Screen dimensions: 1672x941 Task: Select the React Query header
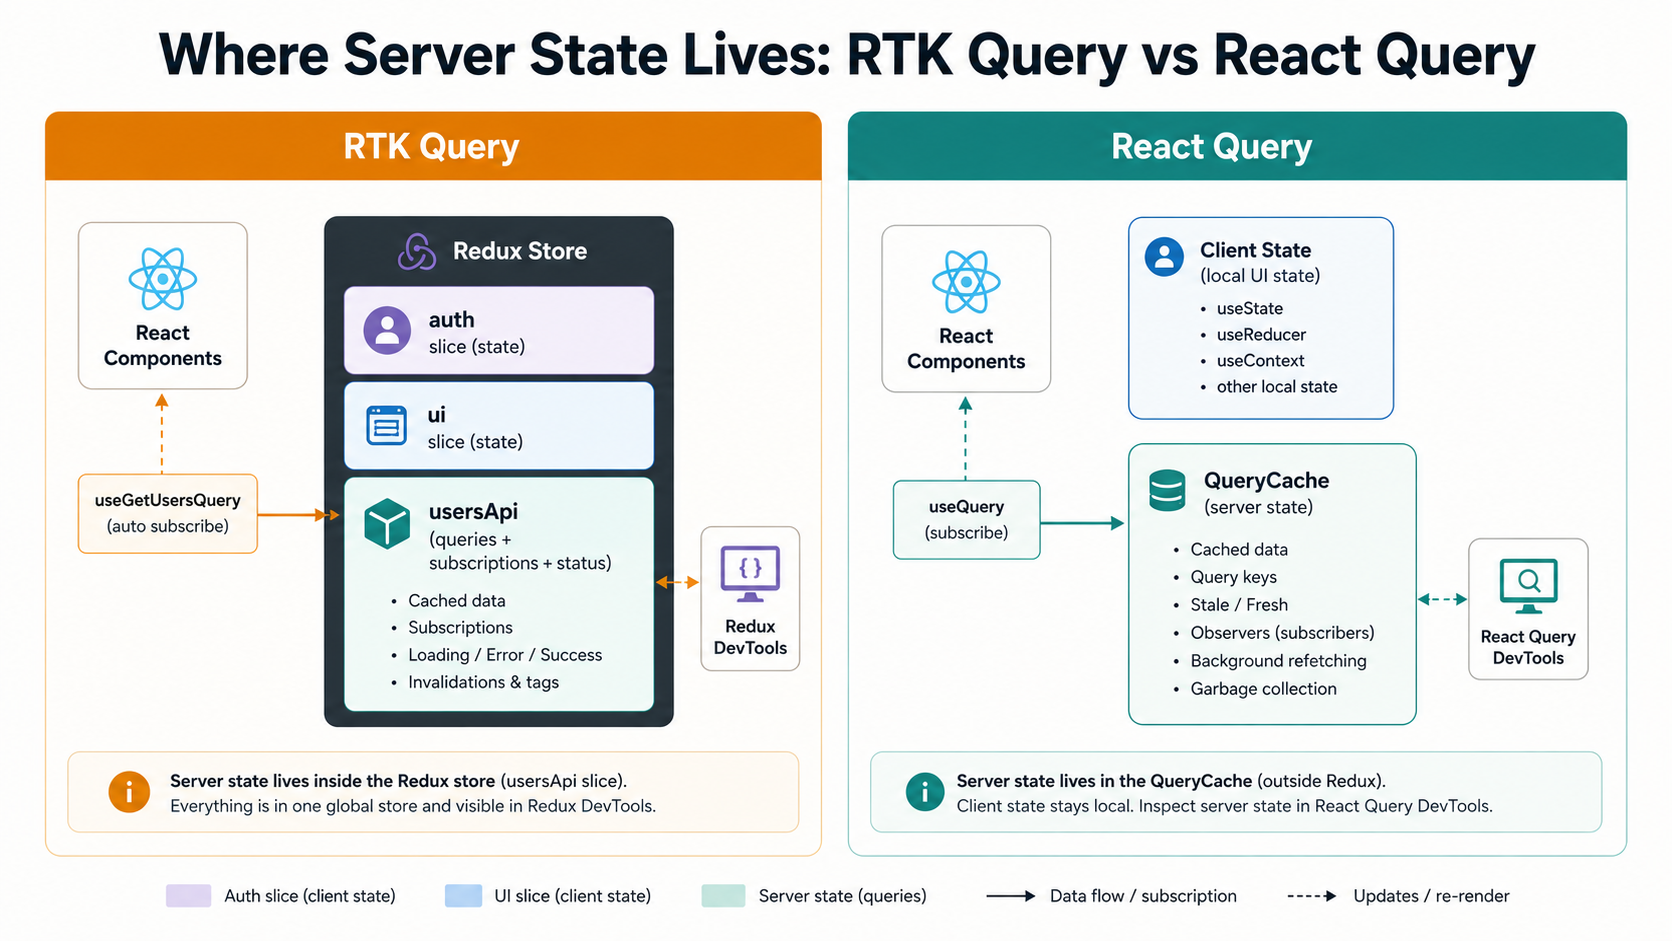pos(1237,146)
